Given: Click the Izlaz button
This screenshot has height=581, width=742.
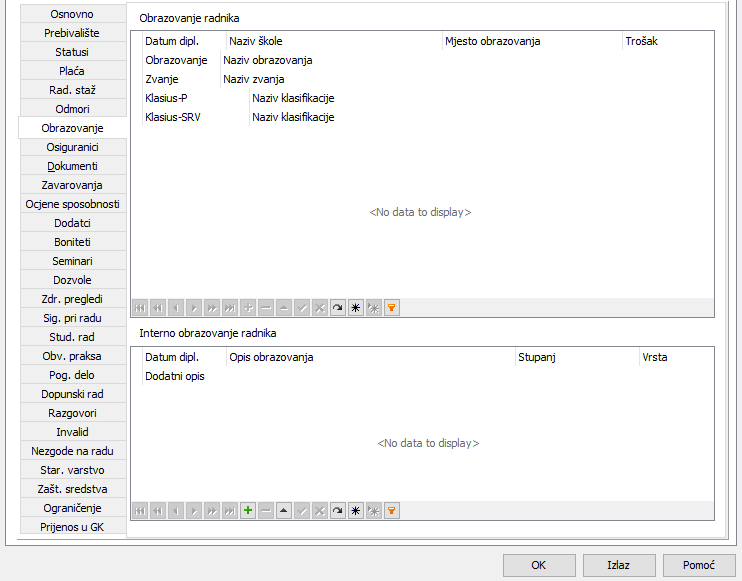Looking at the screenshot, I should (x=619, y=565).
